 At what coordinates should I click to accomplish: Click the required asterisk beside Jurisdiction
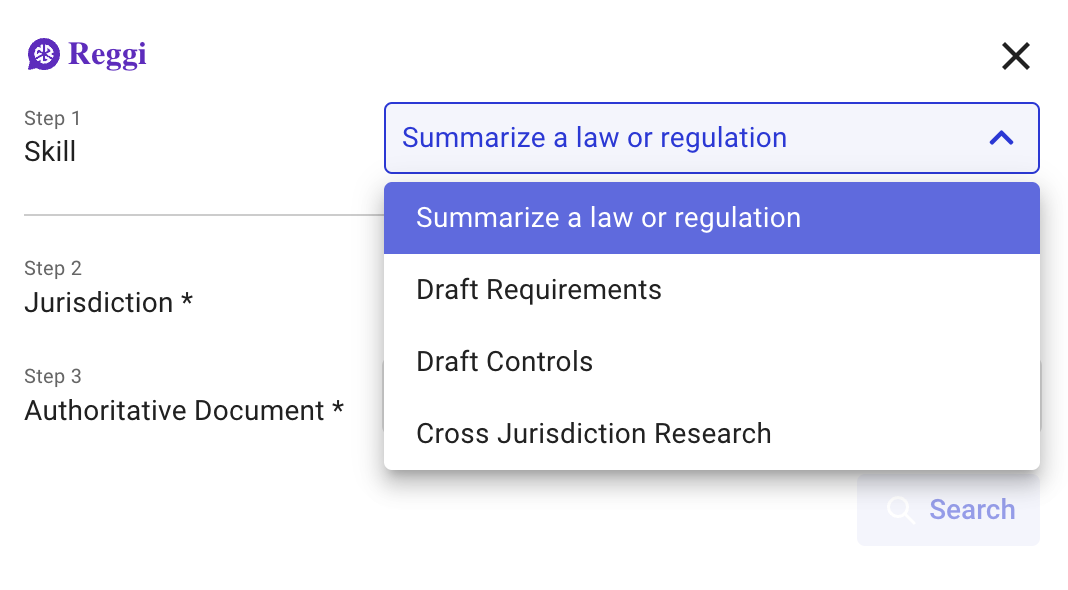tap(187, 302)
